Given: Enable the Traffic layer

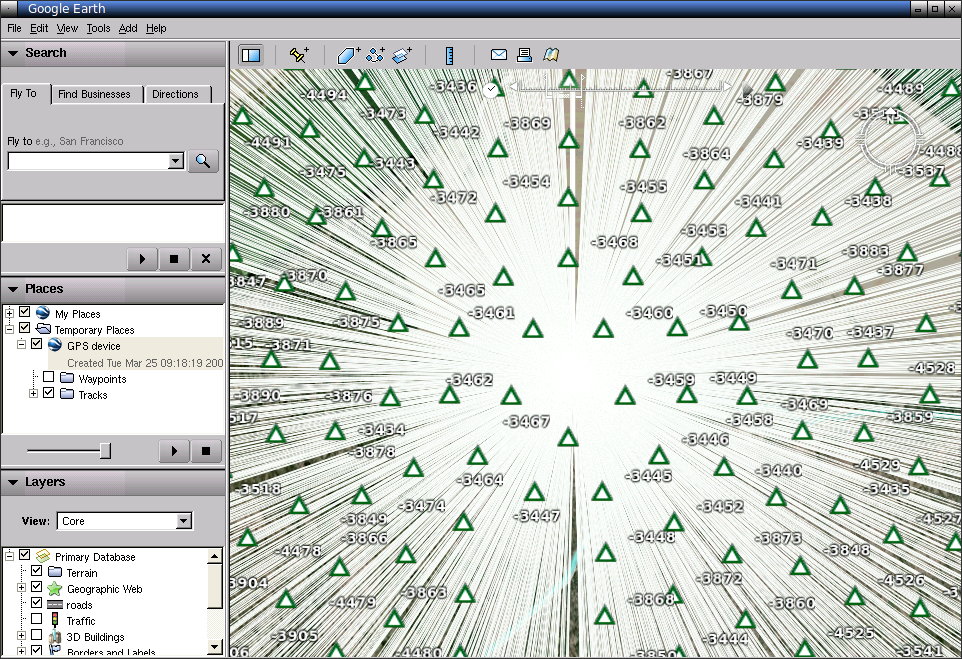Looking at the screenshot, I should click(37, 619).
